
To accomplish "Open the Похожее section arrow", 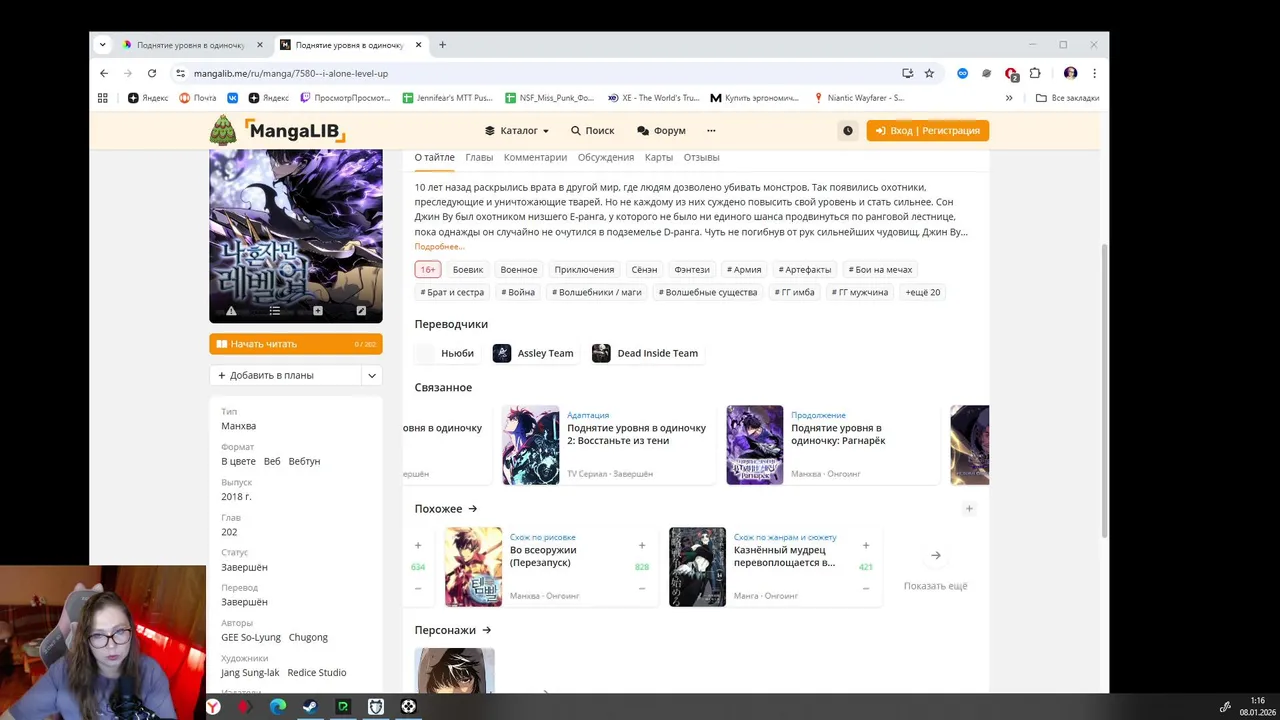I will [473, 509].
